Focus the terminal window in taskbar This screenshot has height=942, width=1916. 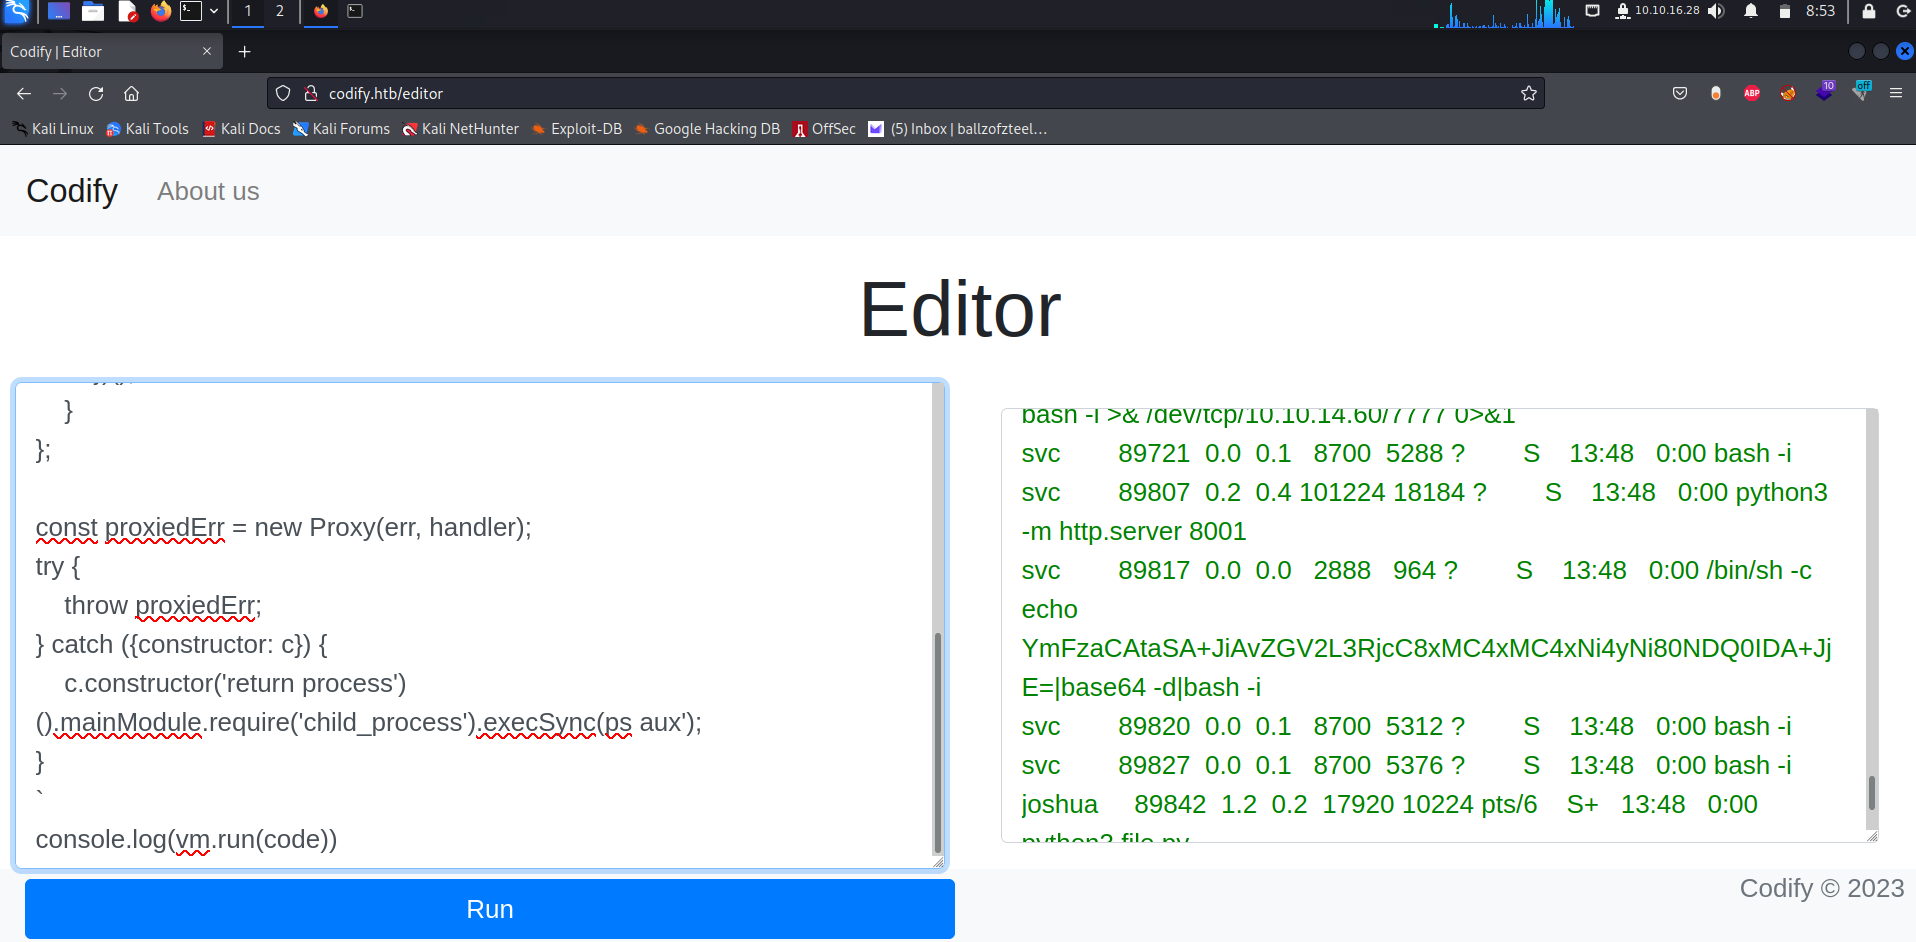click(x=355, y=11)
